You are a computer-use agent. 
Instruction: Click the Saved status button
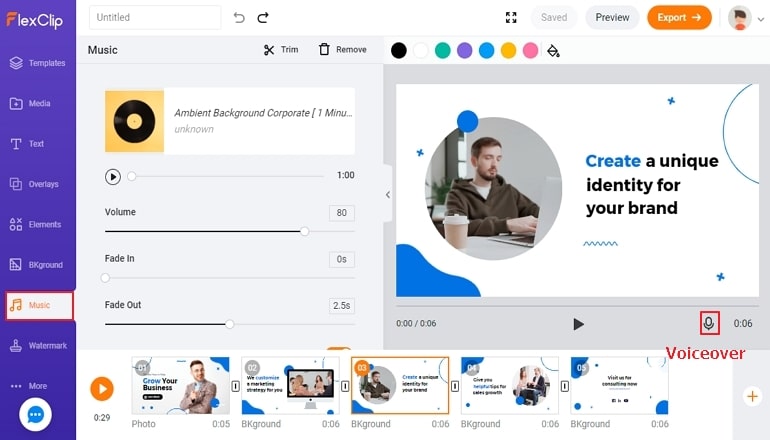pyautogui.click(x=554, y=18)
